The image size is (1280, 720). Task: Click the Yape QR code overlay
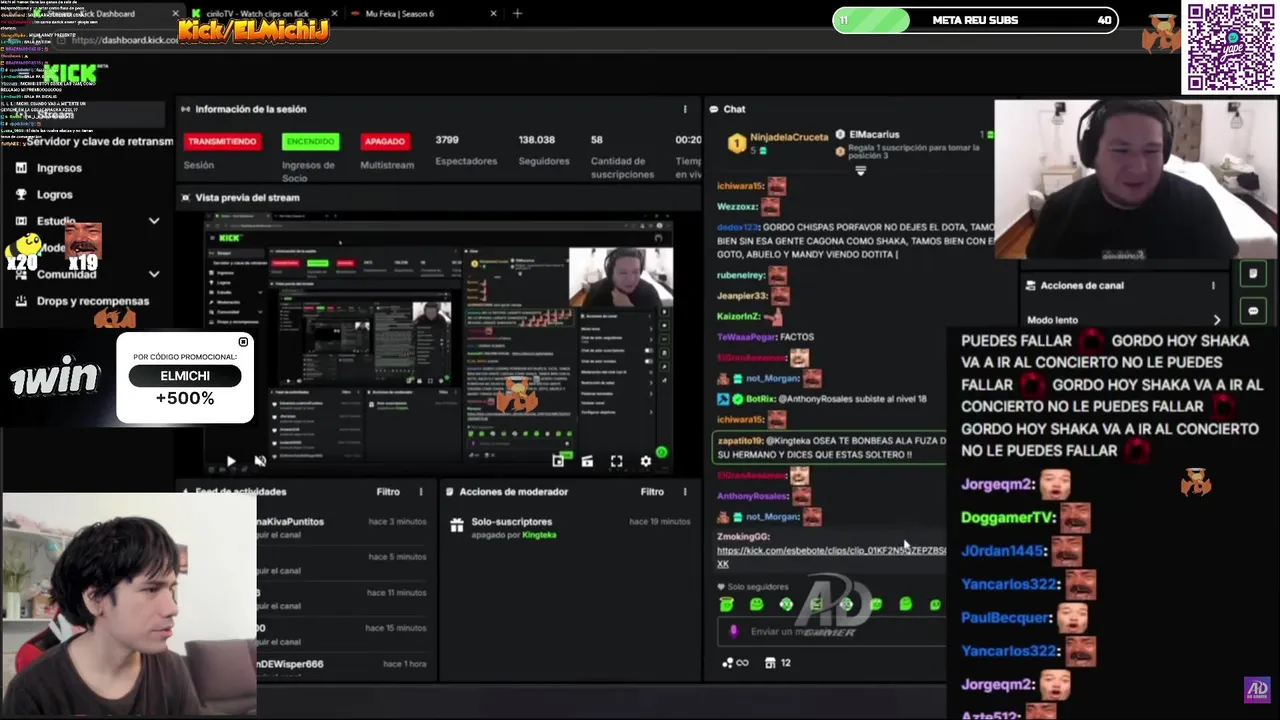tap(1231, 47)
